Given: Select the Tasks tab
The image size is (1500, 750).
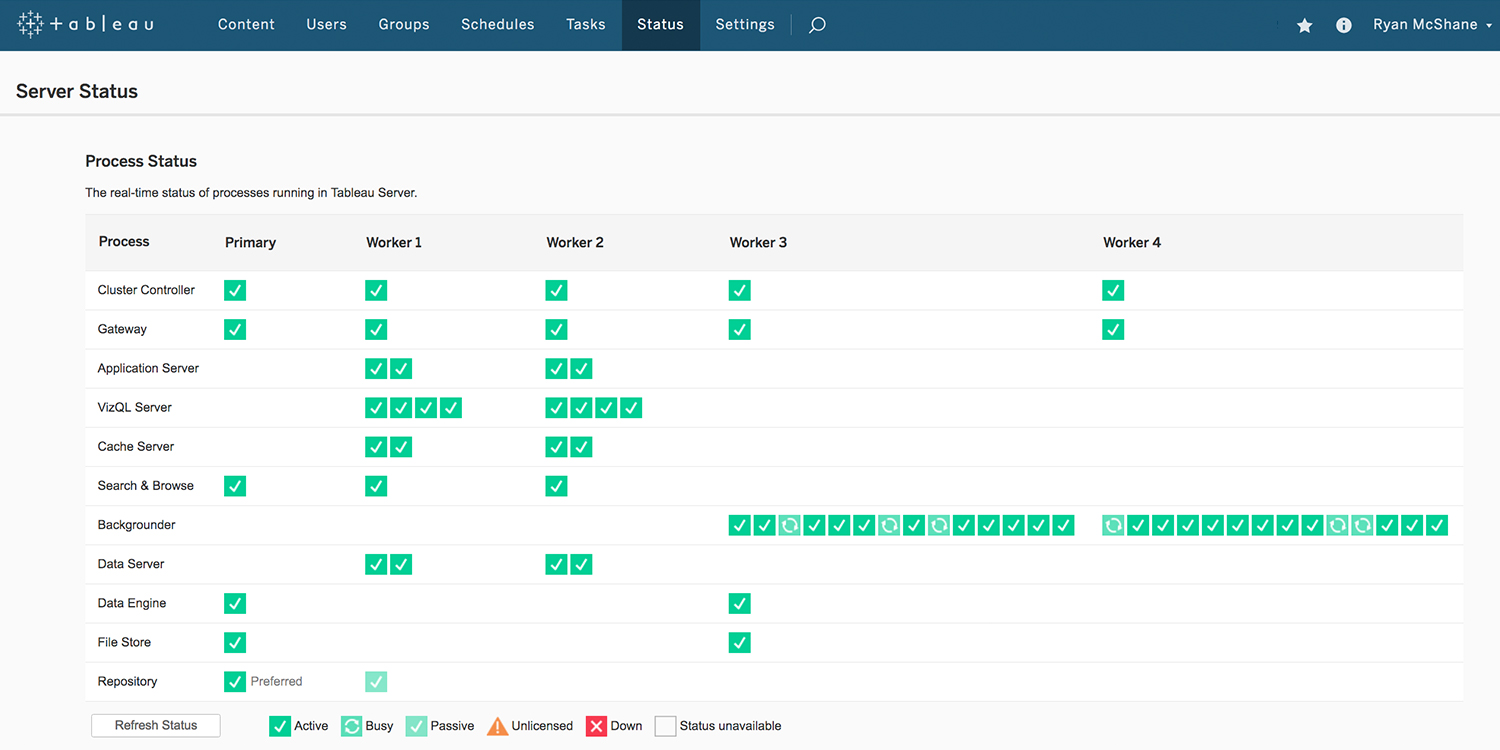Looking at the screenshot, I should click(x=586, y=24).
